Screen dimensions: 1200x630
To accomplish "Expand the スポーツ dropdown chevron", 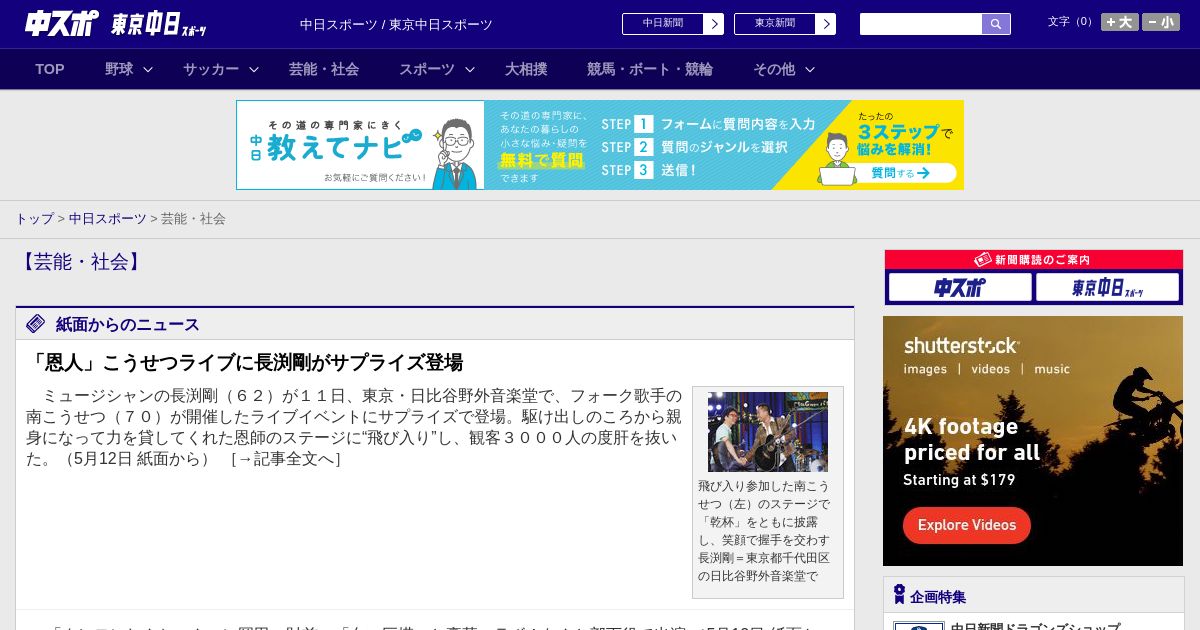I will pyautogui.click(x=470, y=69).
